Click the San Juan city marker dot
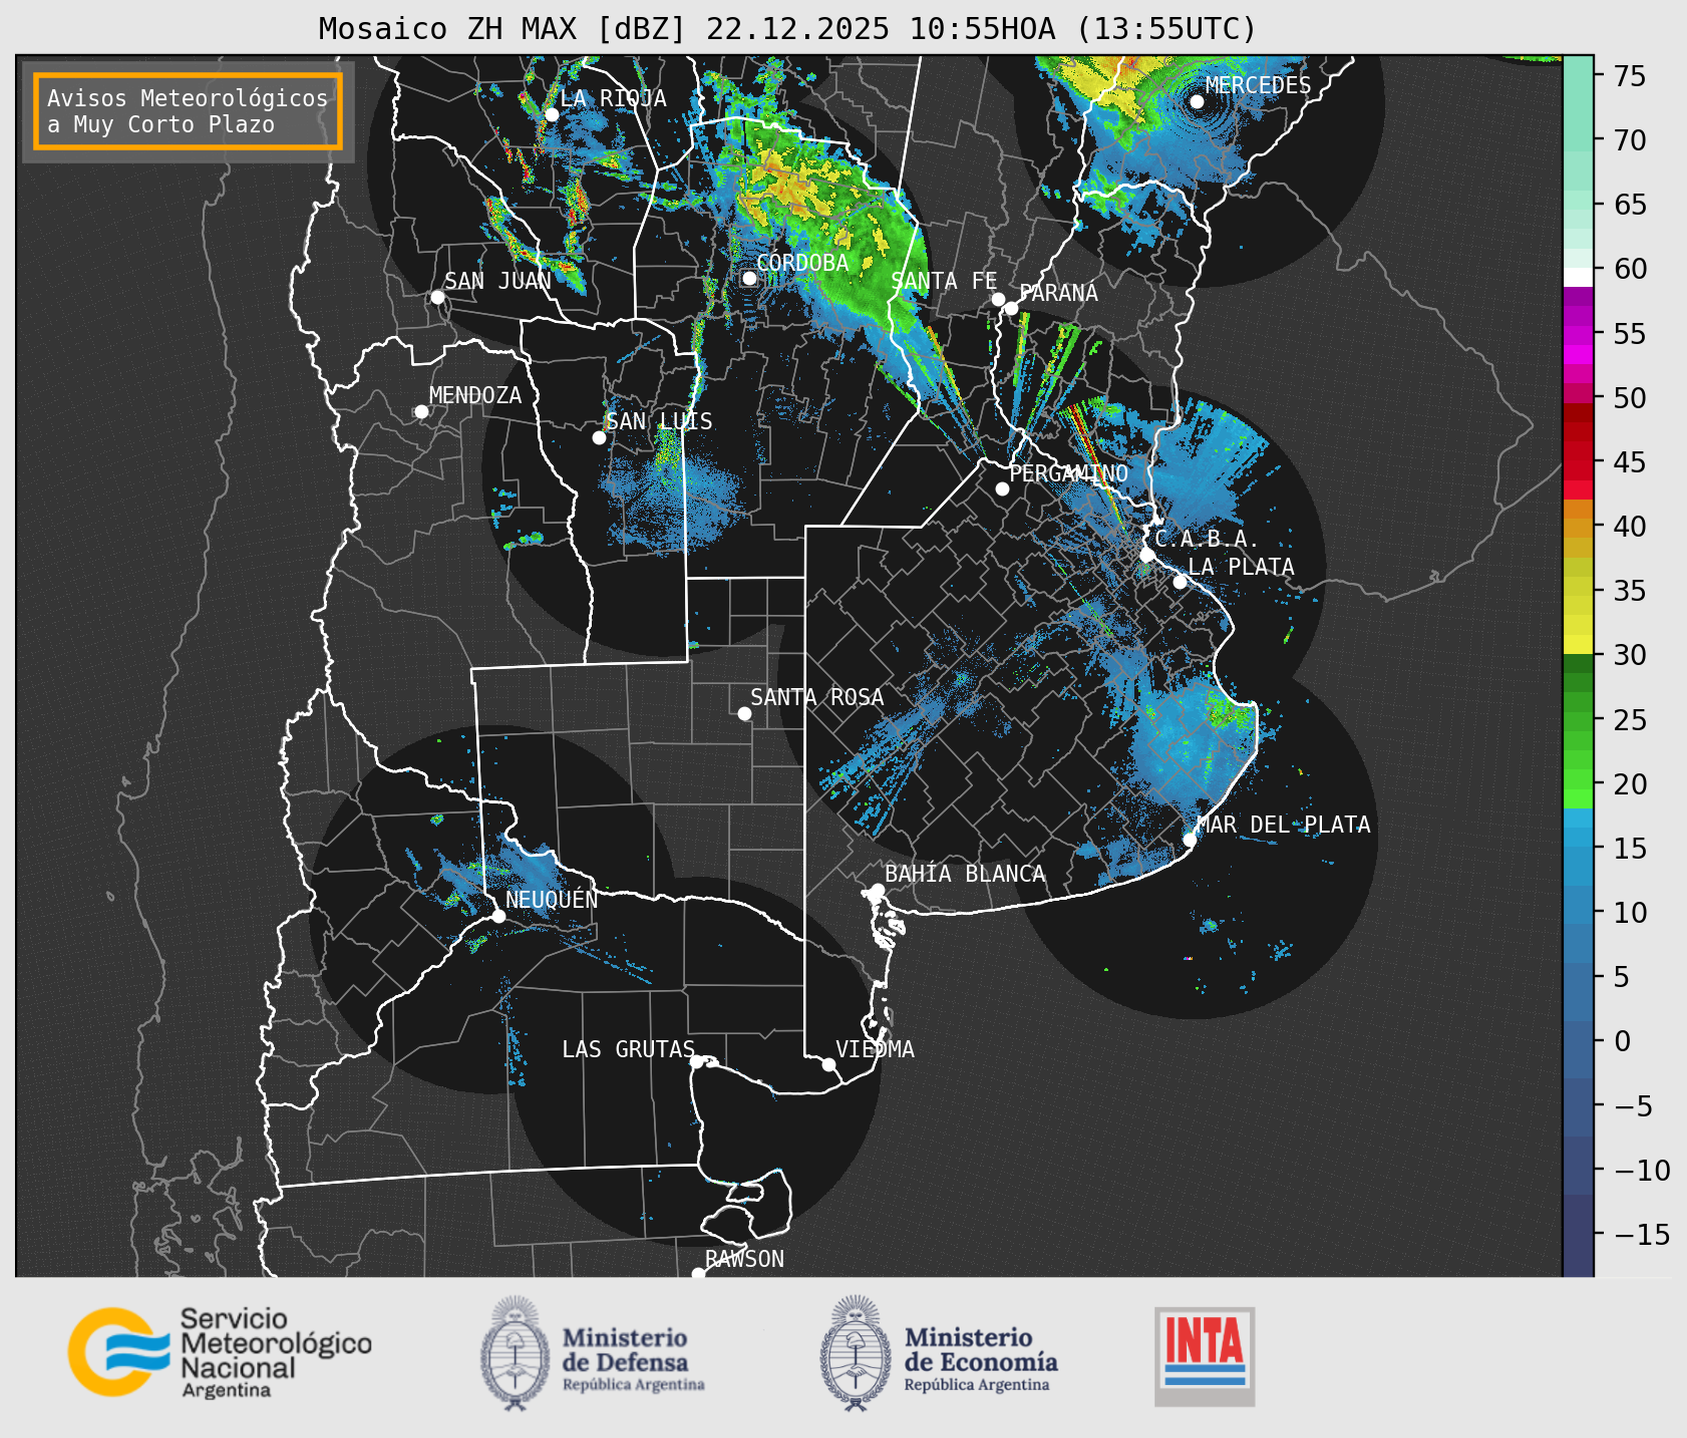This screenshot has width=1687, height=1438. pos(437,297)
